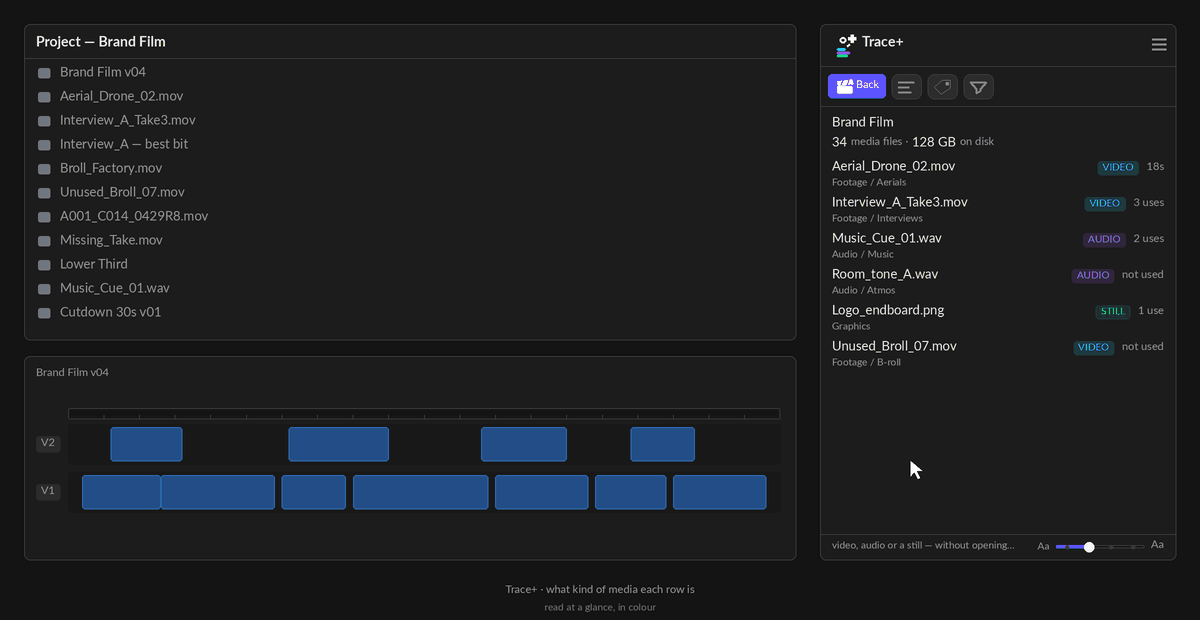The height and width of the screenshot is (620, 1200).
Task: Click the 'Footage / B-roll' path text
Action: click(x=866, y=363)
